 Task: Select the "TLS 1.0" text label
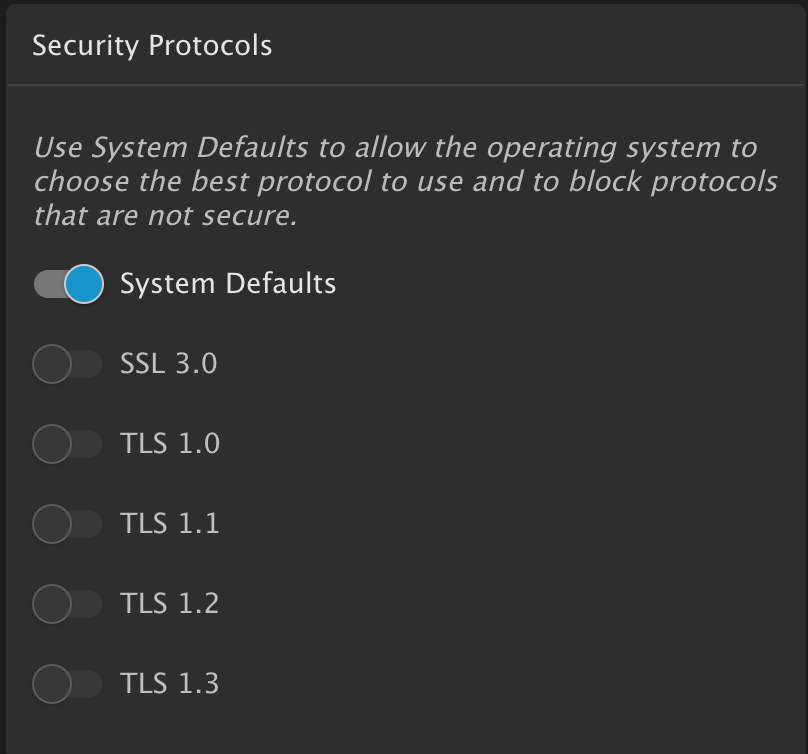click(169, 444)
